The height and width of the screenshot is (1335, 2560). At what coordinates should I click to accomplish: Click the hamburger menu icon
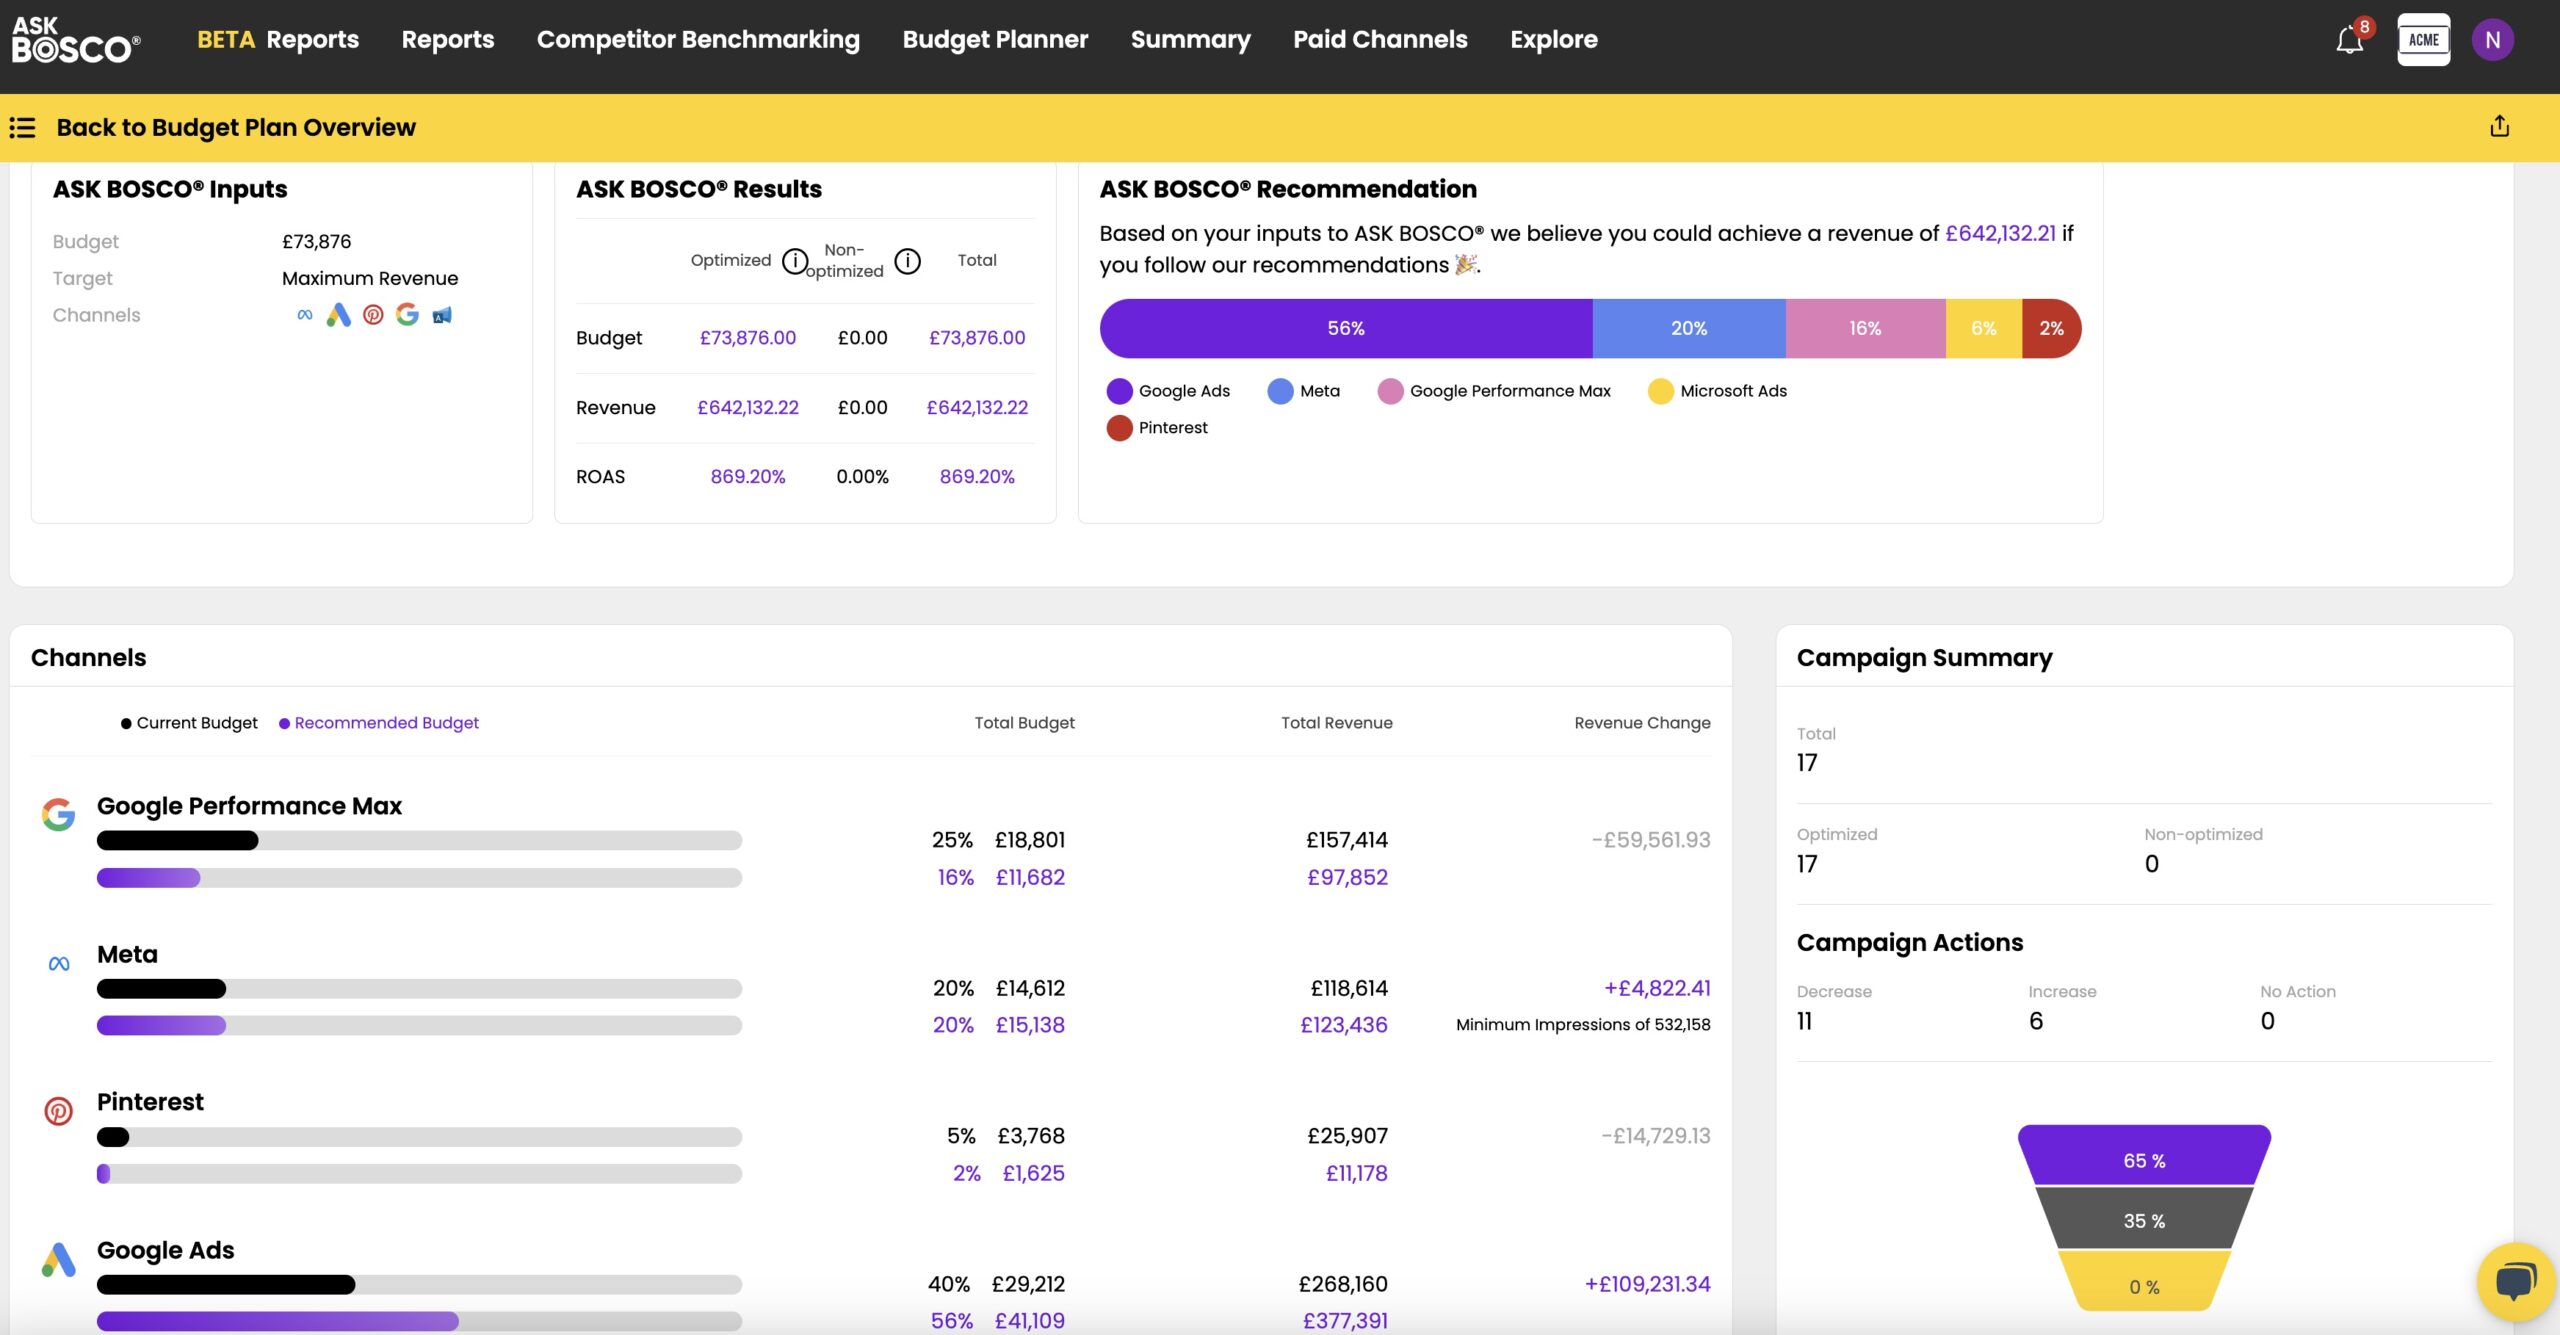[22, 125]
